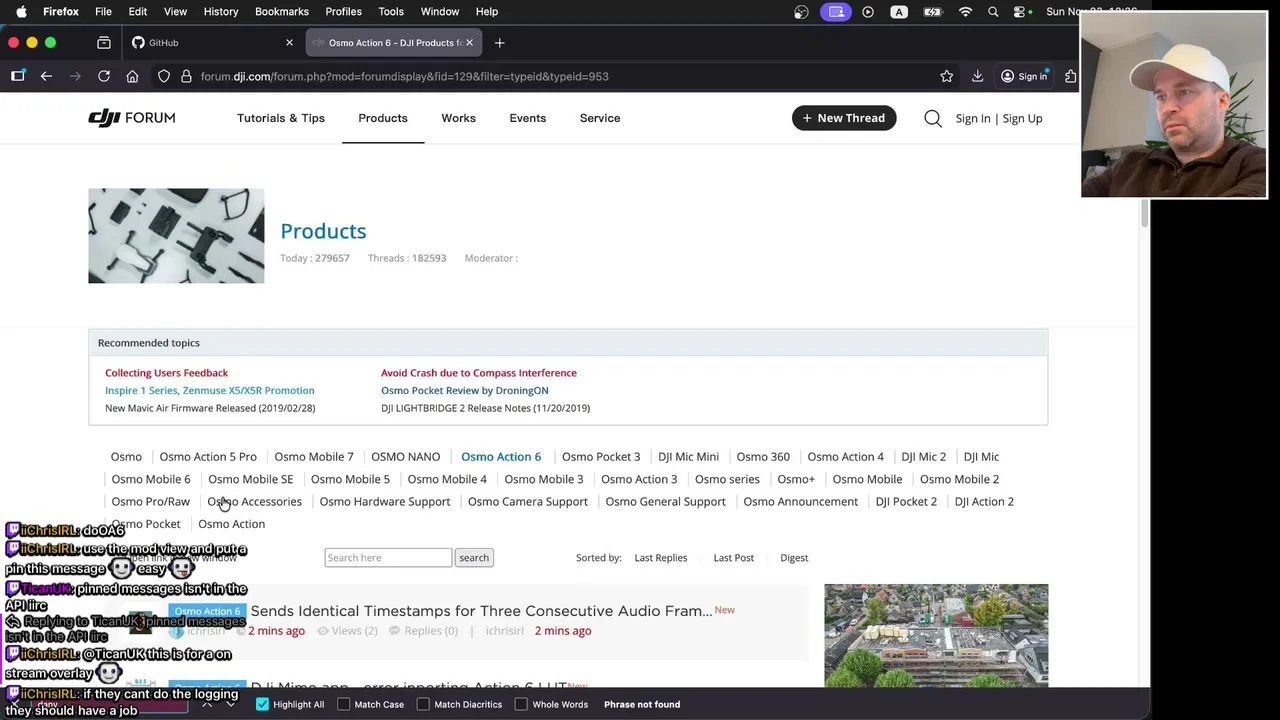The image size is (1280, 720).
Task: Open the History menu in menu bar
Action: pyautogui.click(x=221, y=12)
